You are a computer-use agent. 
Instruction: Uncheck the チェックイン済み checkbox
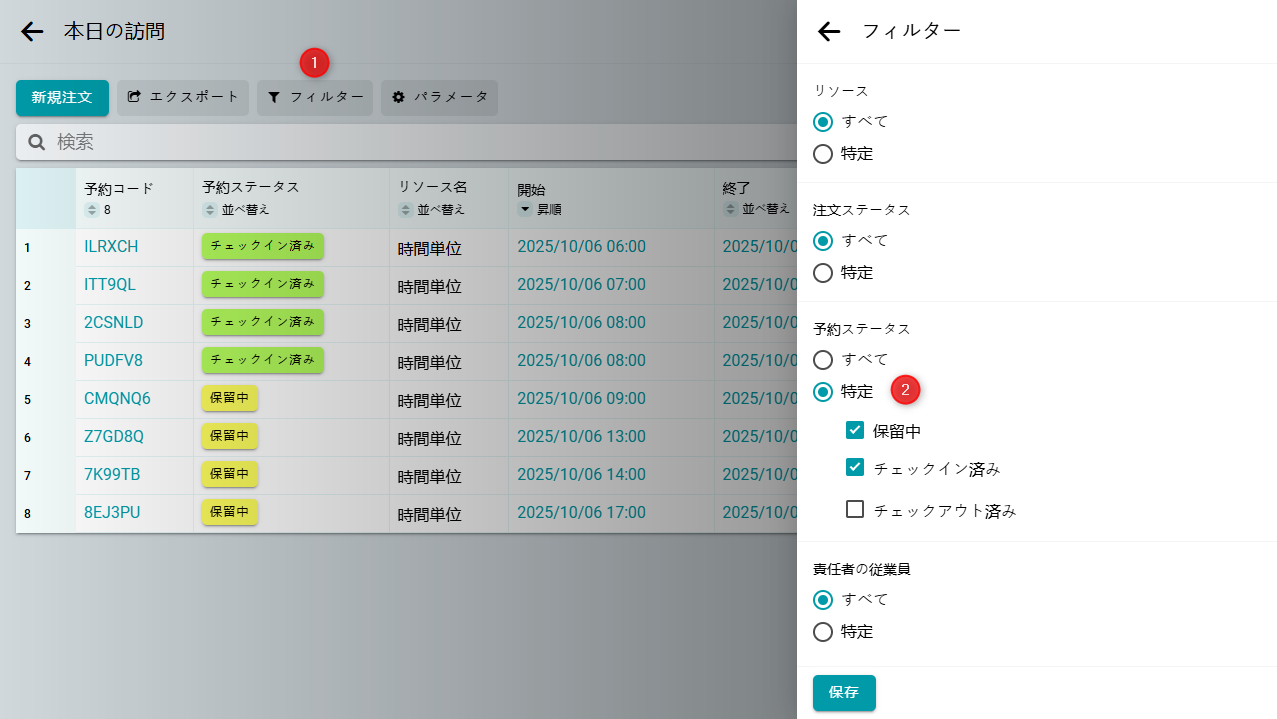pos(855,467)
